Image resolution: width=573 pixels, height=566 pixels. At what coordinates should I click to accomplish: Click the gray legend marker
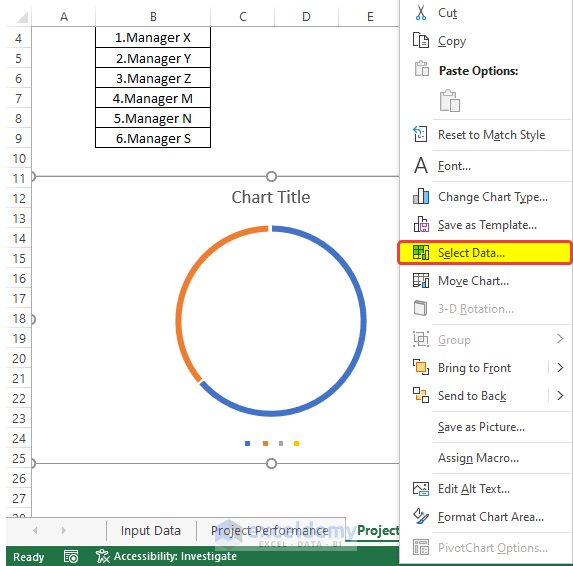281,444
